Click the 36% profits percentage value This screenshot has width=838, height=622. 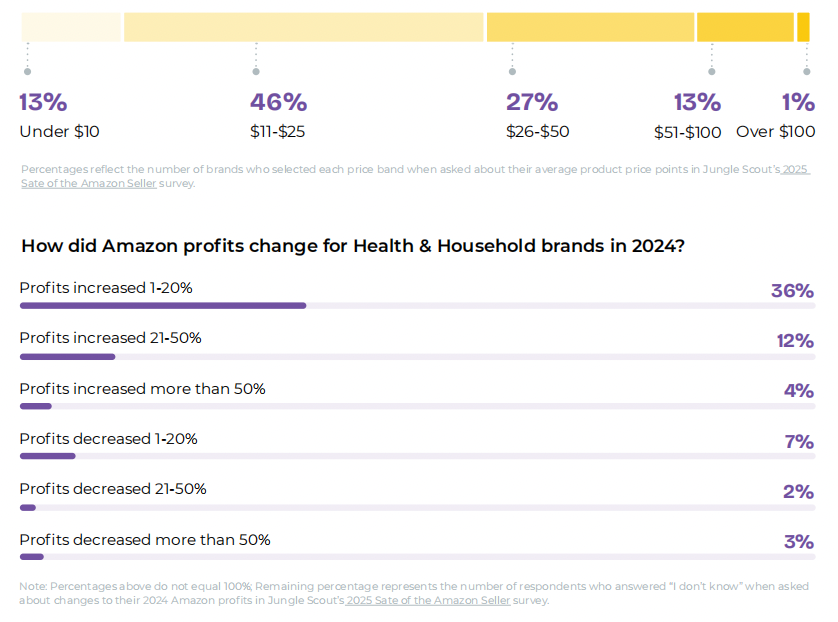tap(792, 291)
